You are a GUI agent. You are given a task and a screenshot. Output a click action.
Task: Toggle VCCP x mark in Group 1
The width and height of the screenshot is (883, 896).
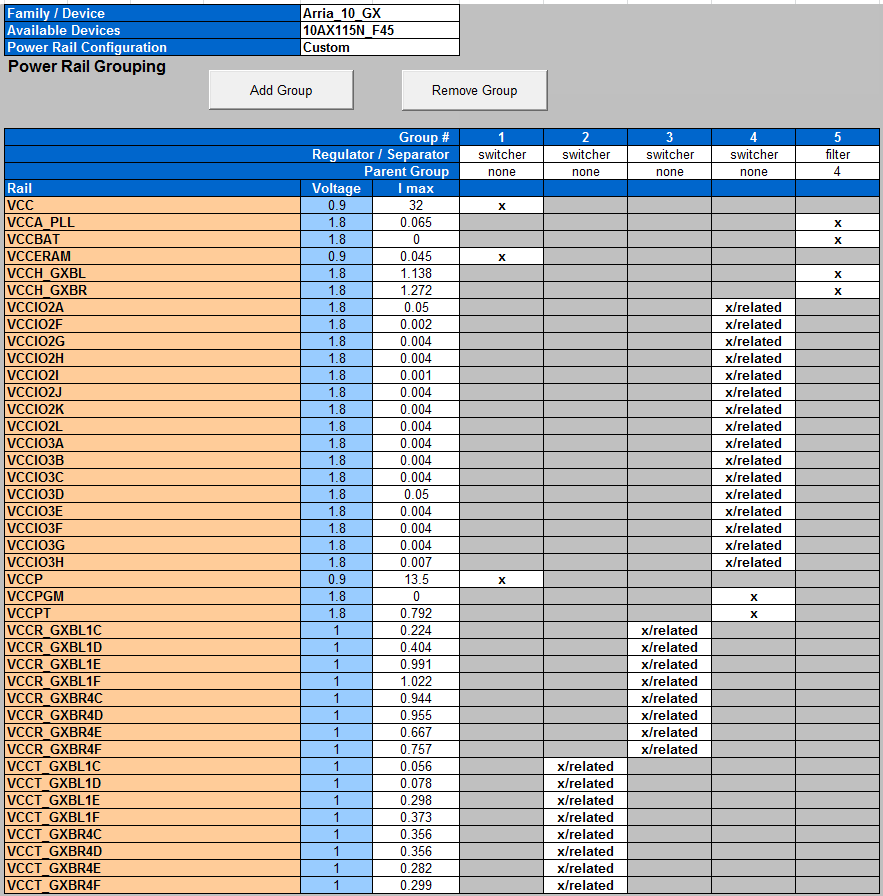pos(501,579)
